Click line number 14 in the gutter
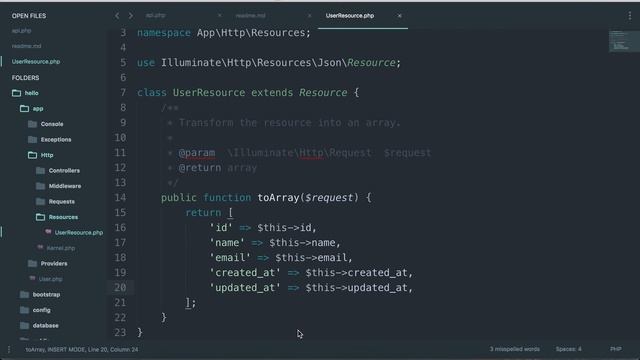 point(120,198)
